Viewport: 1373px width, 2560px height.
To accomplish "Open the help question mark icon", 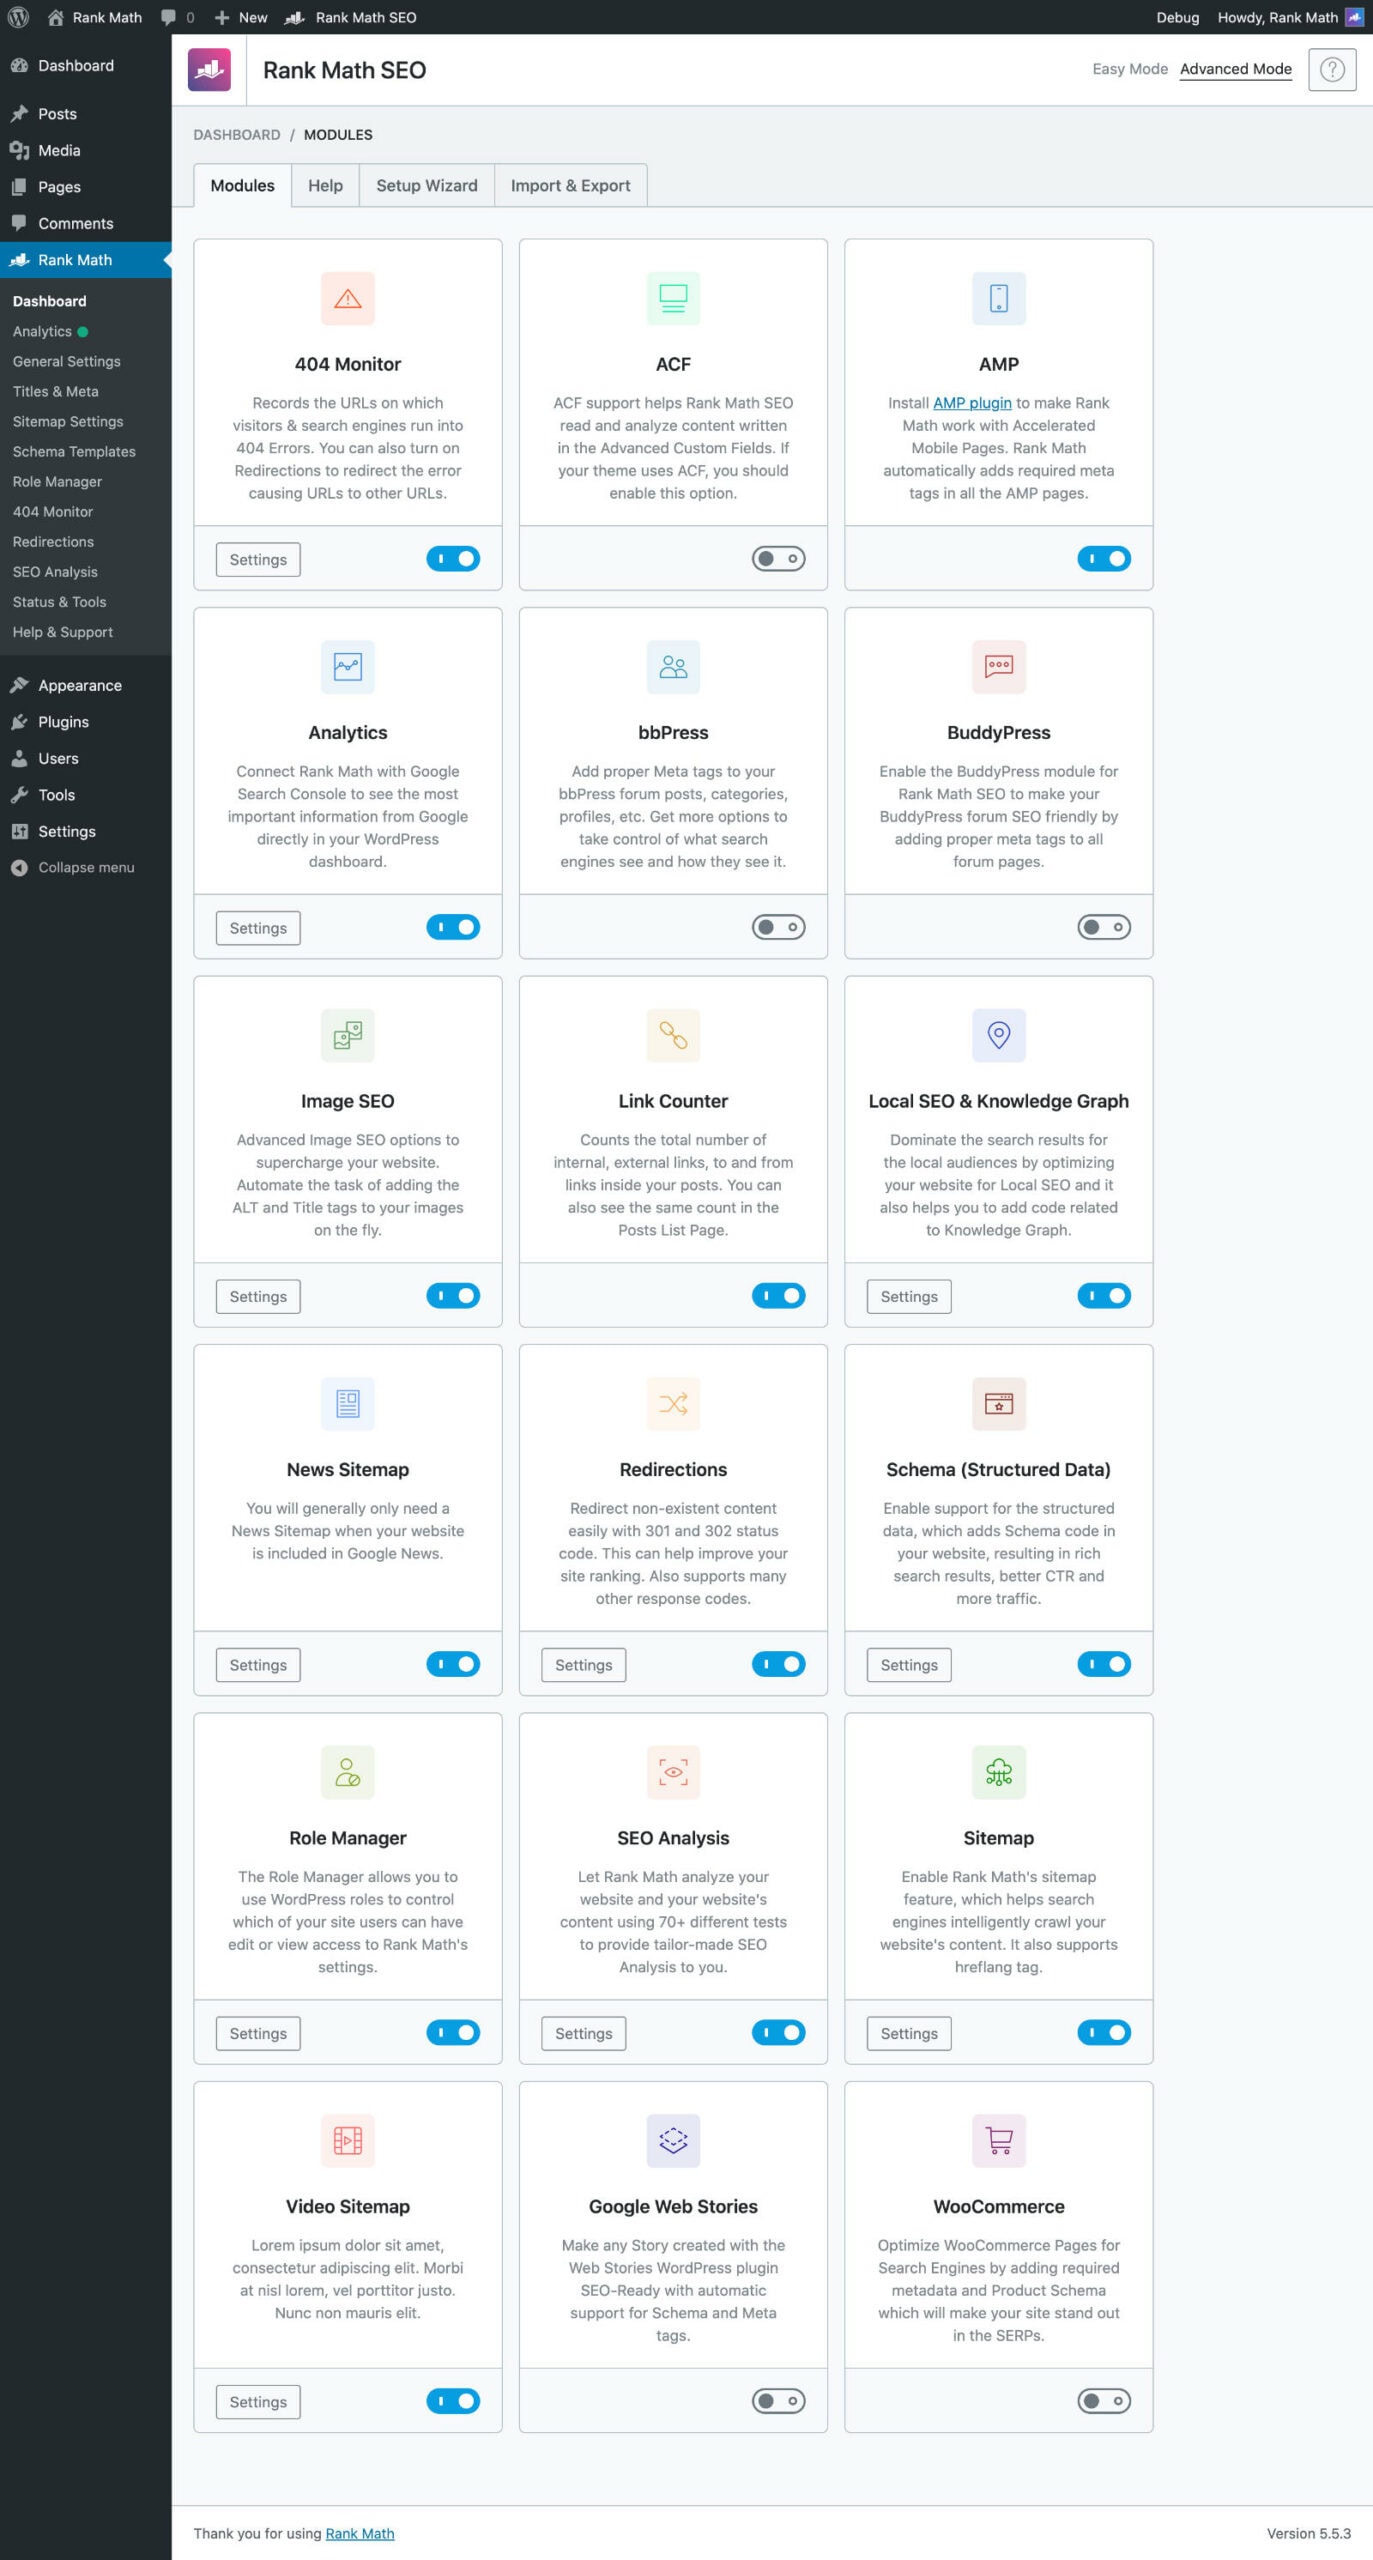I will (x=1331, y=70).
